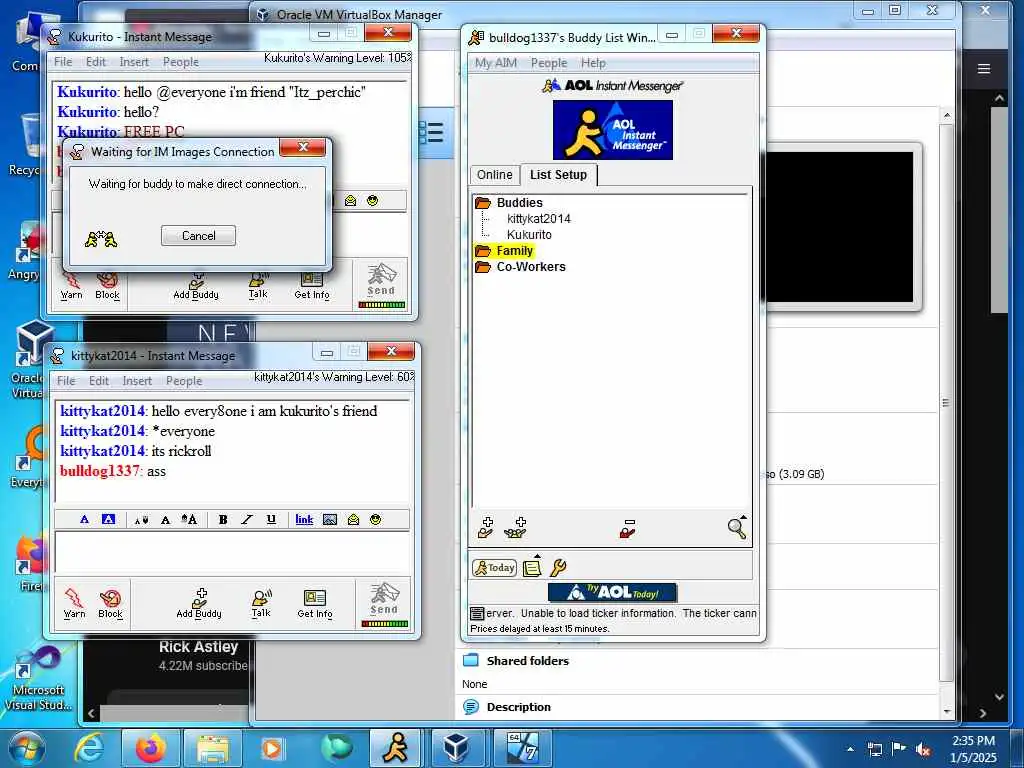The height and width of the screenshot is (768, 1024).
Task: Click Shared folders heading in VirtualBox
Action: click(528, 661)
